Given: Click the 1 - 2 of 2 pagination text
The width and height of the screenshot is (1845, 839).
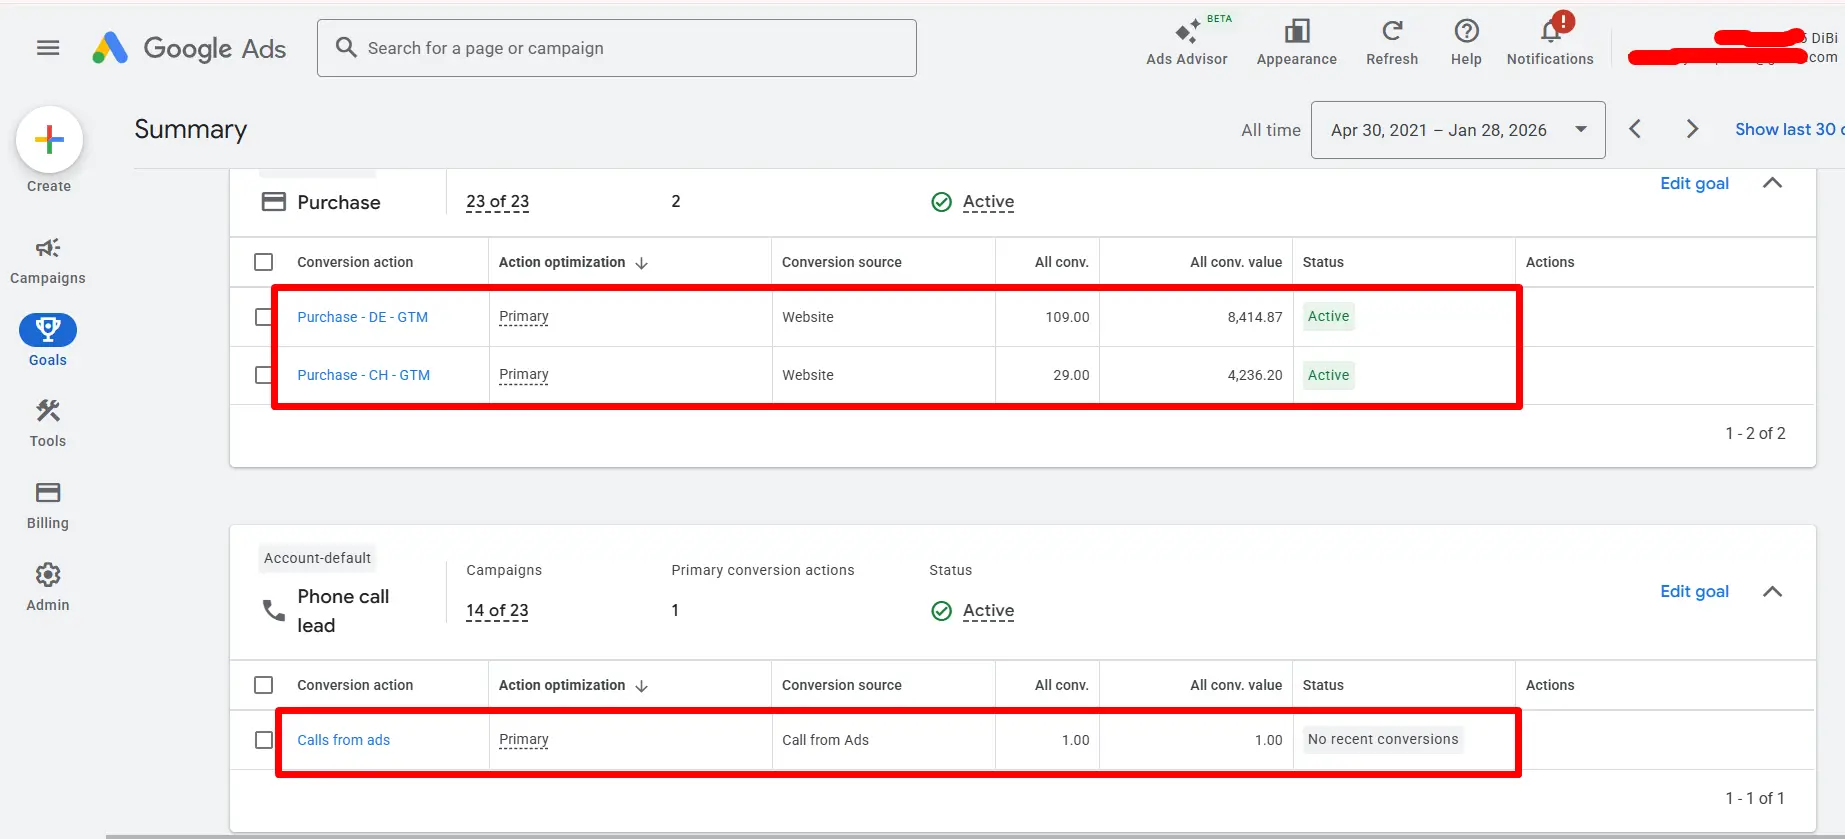Looking at the screenshot, I should (1755, 433).
